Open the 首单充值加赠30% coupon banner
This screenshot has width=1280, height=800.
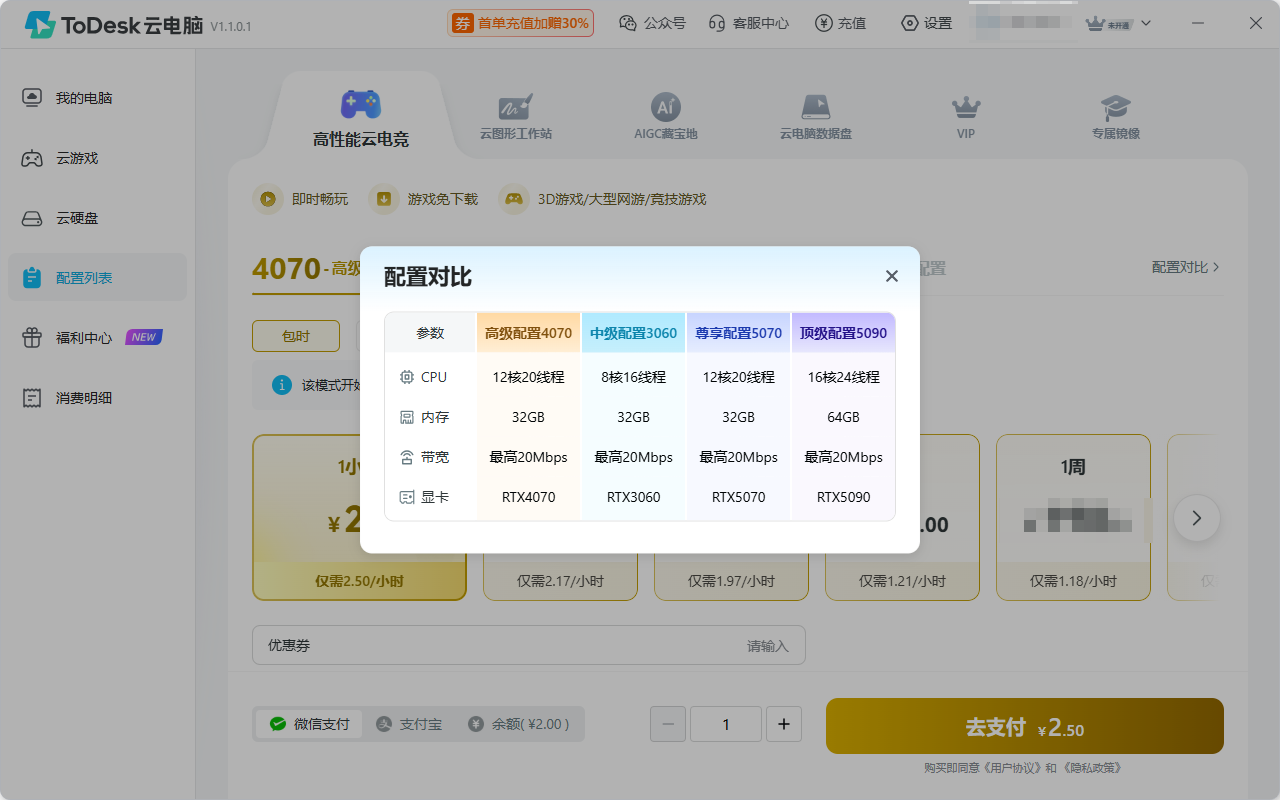pyautogui.click(x=520, y=23)
